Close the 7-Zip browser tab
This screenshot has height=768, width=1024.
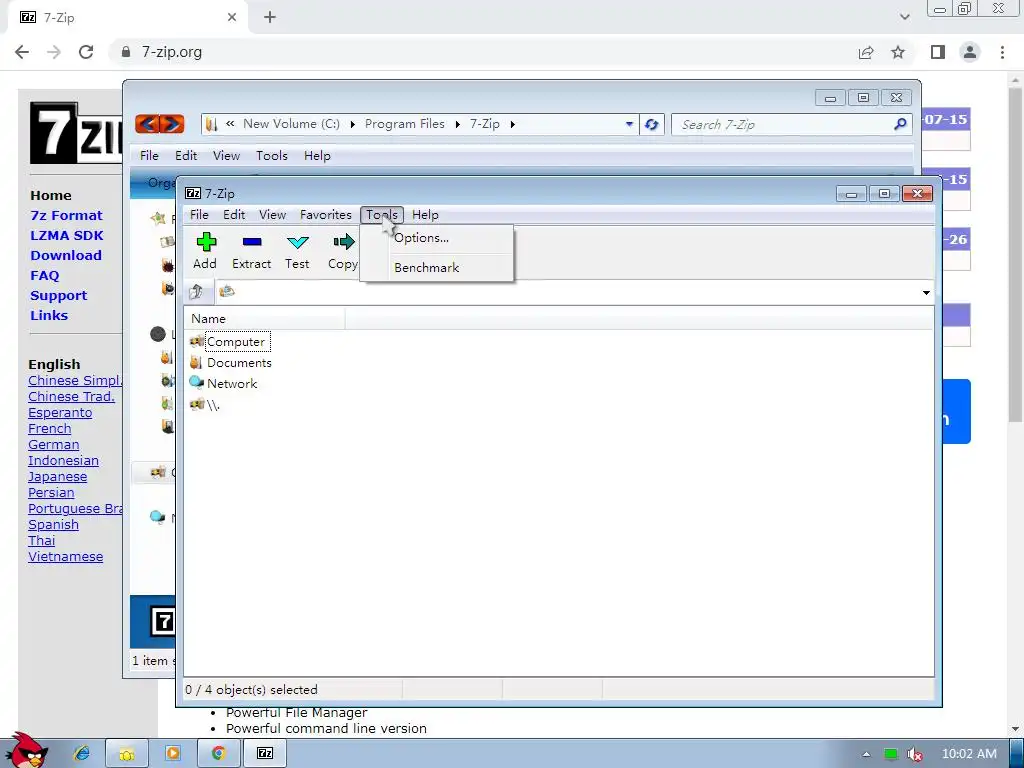pos(232,18)
